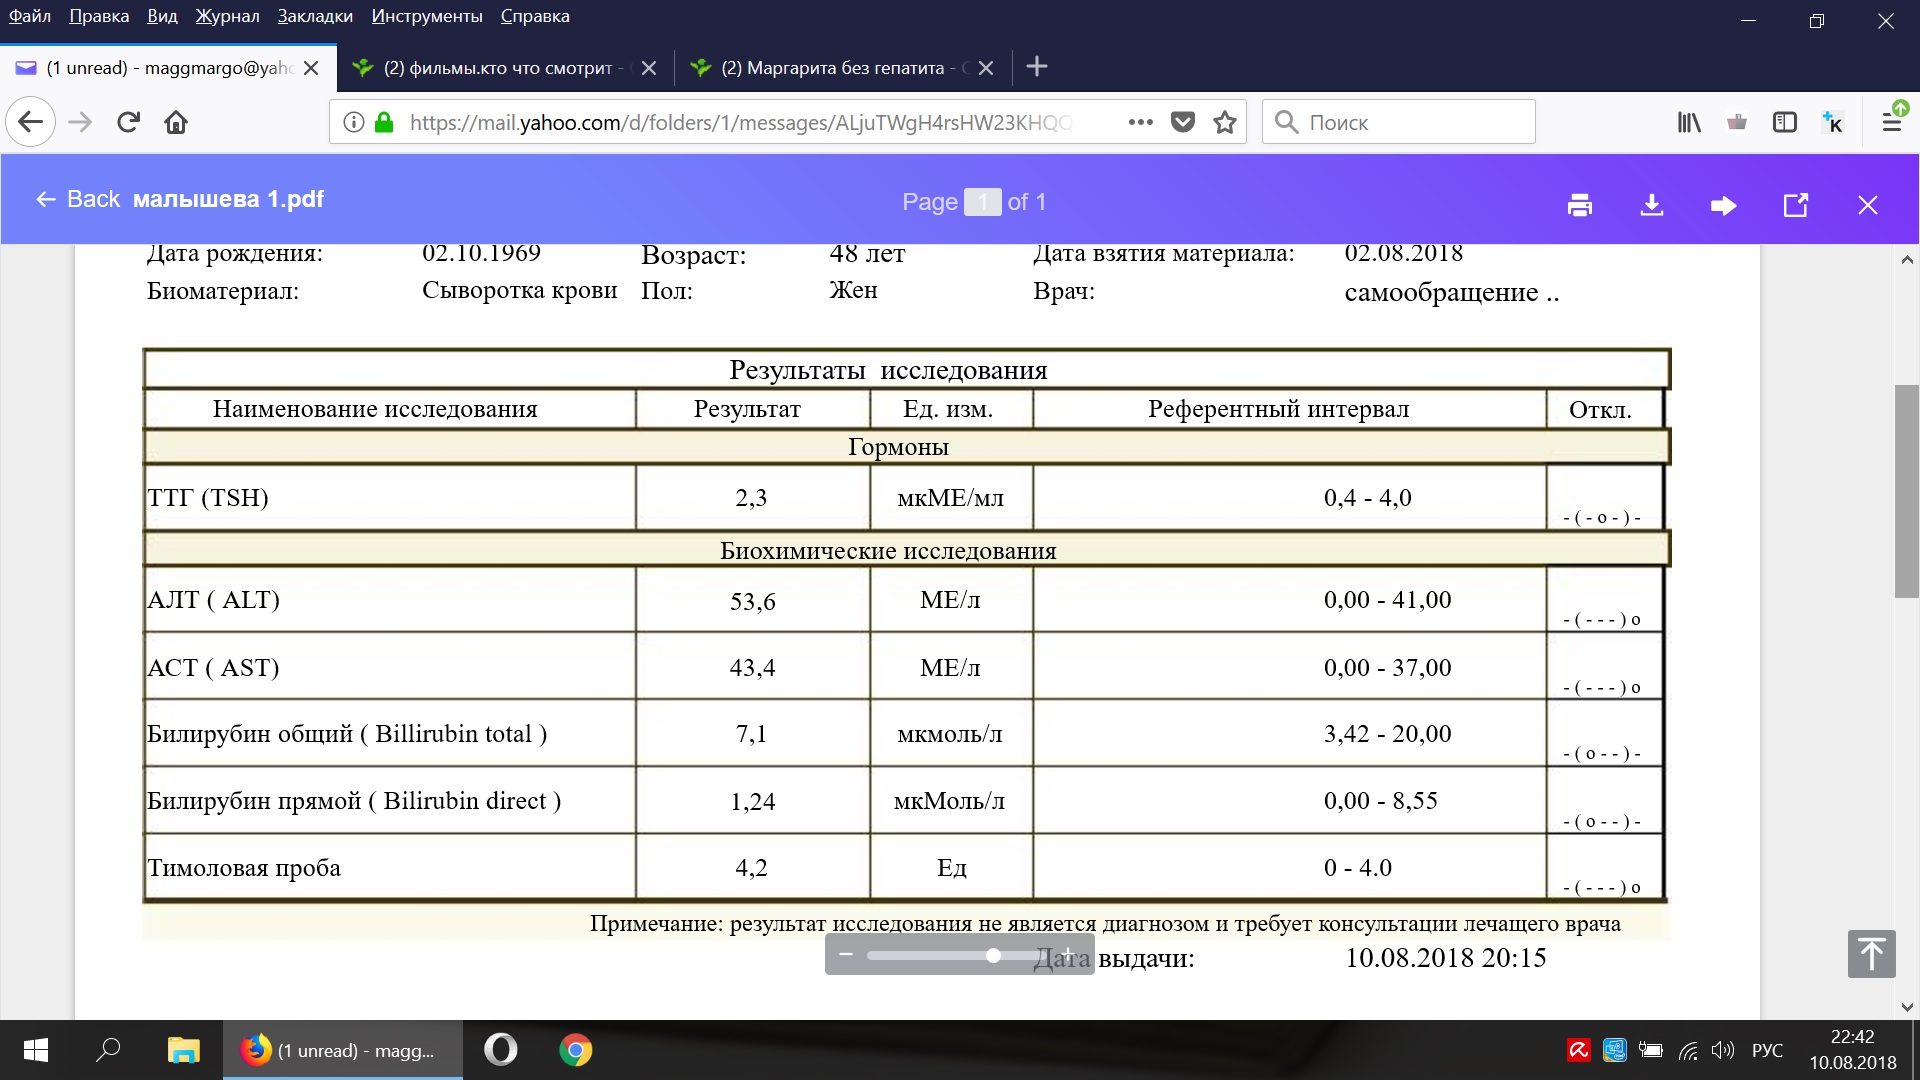Bookmark this page with the star icon
The image size is (1920, 1080).
pos(1225,122)
